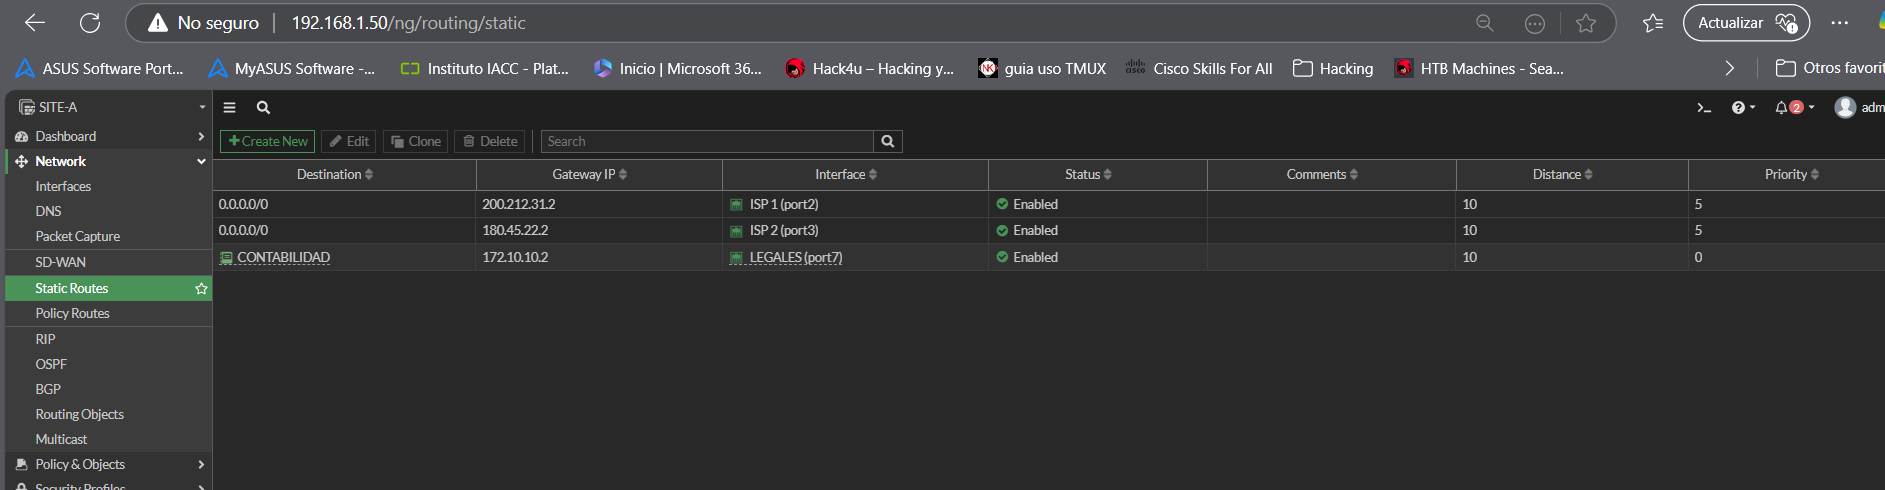Viewport: 1885px width, 490px height.
Task: Click the magnifier icon beside hamburger menu
Action: [x=263, y=108]
